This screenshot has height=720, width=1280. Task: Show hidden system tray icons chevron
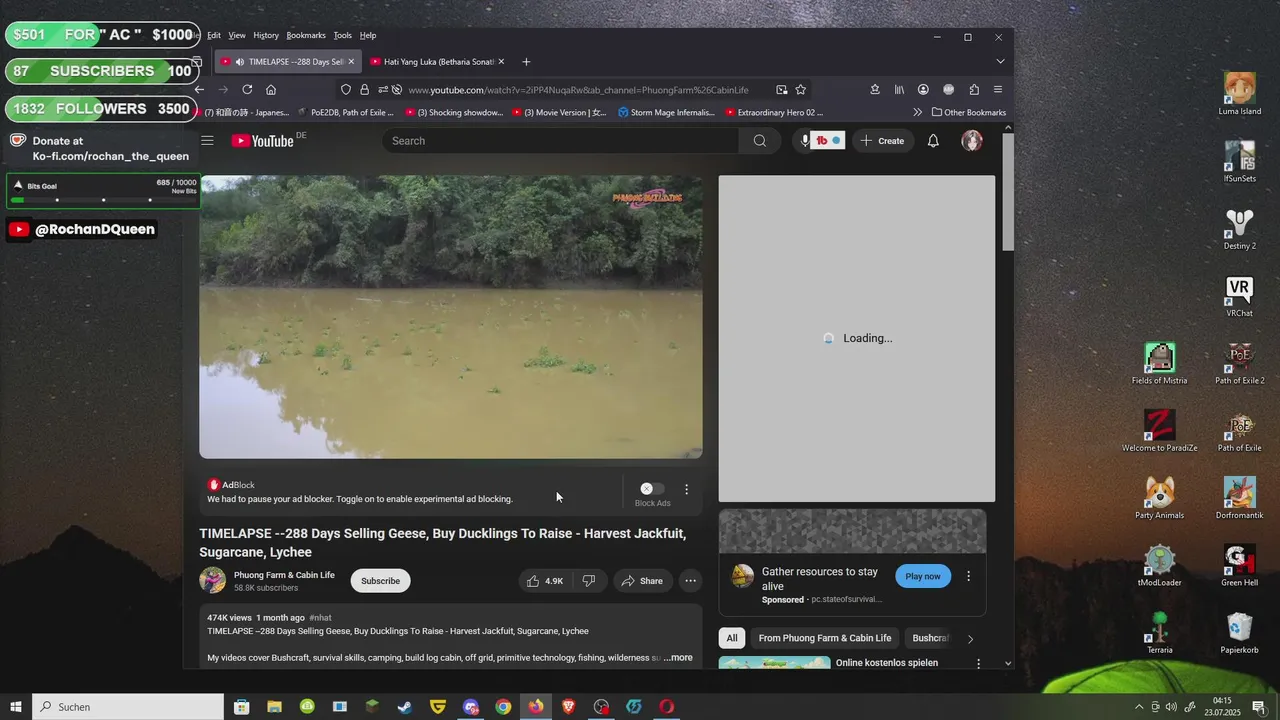pyautogui.click(x=1138, y=707)
